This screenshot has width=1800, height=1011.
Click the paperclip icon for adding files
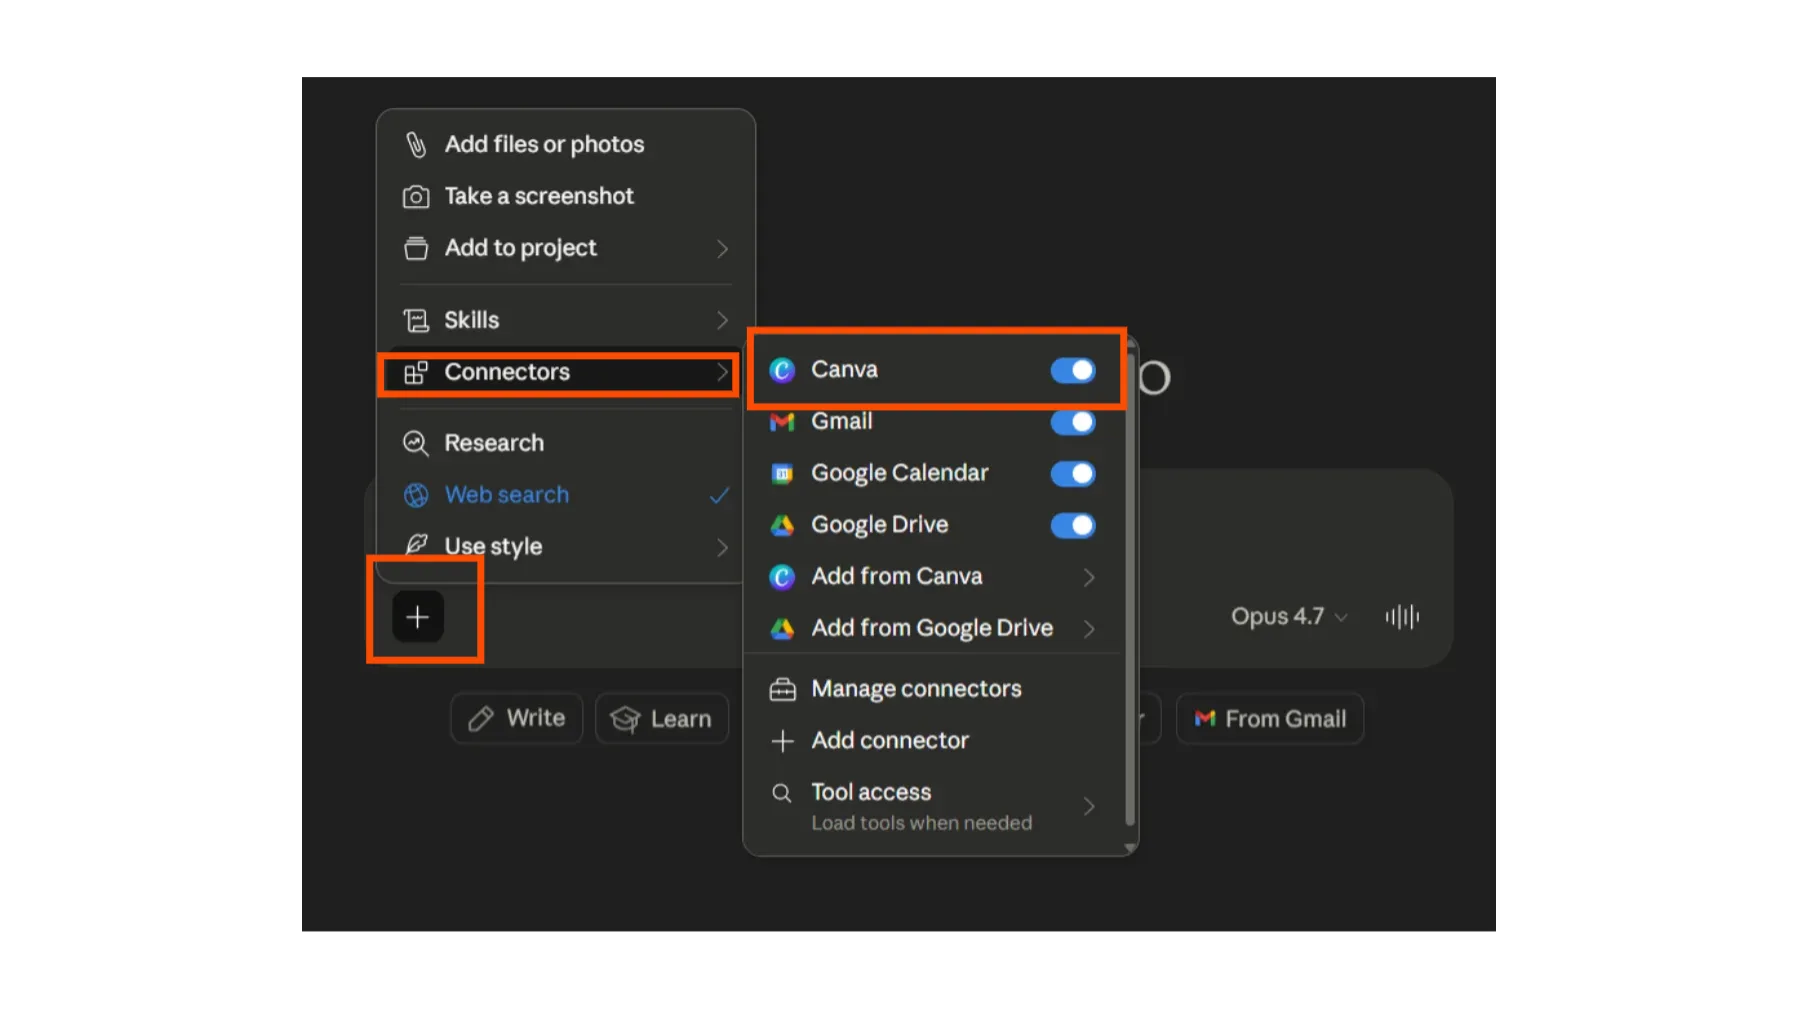click(x=416, y=145)
